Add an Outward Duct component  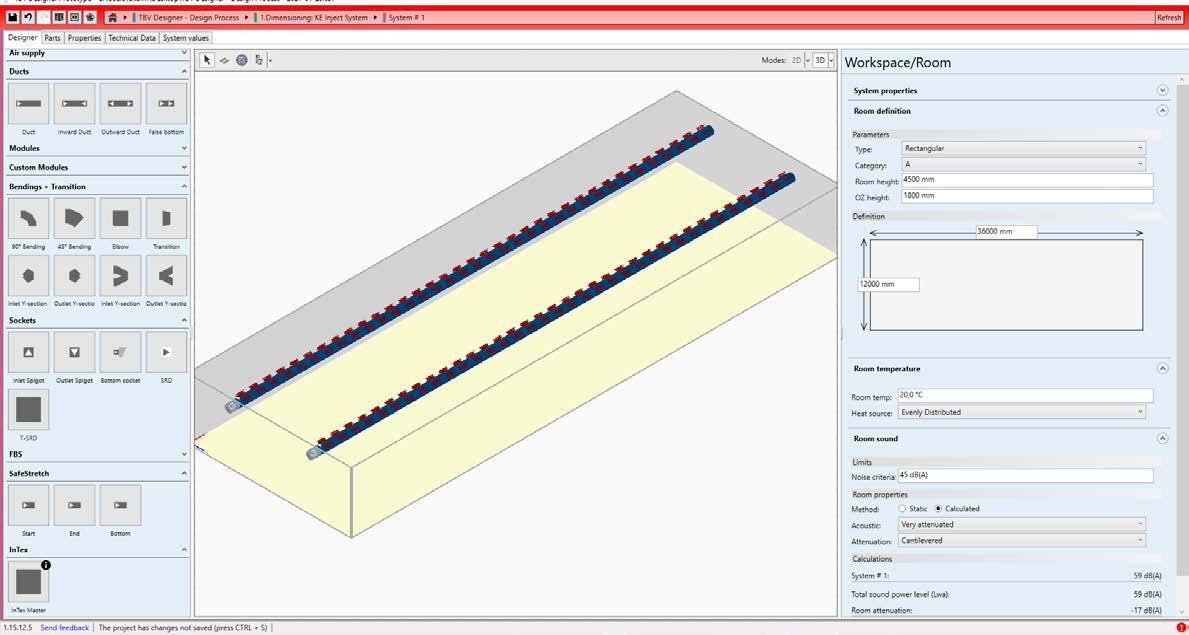click(121, 104)
